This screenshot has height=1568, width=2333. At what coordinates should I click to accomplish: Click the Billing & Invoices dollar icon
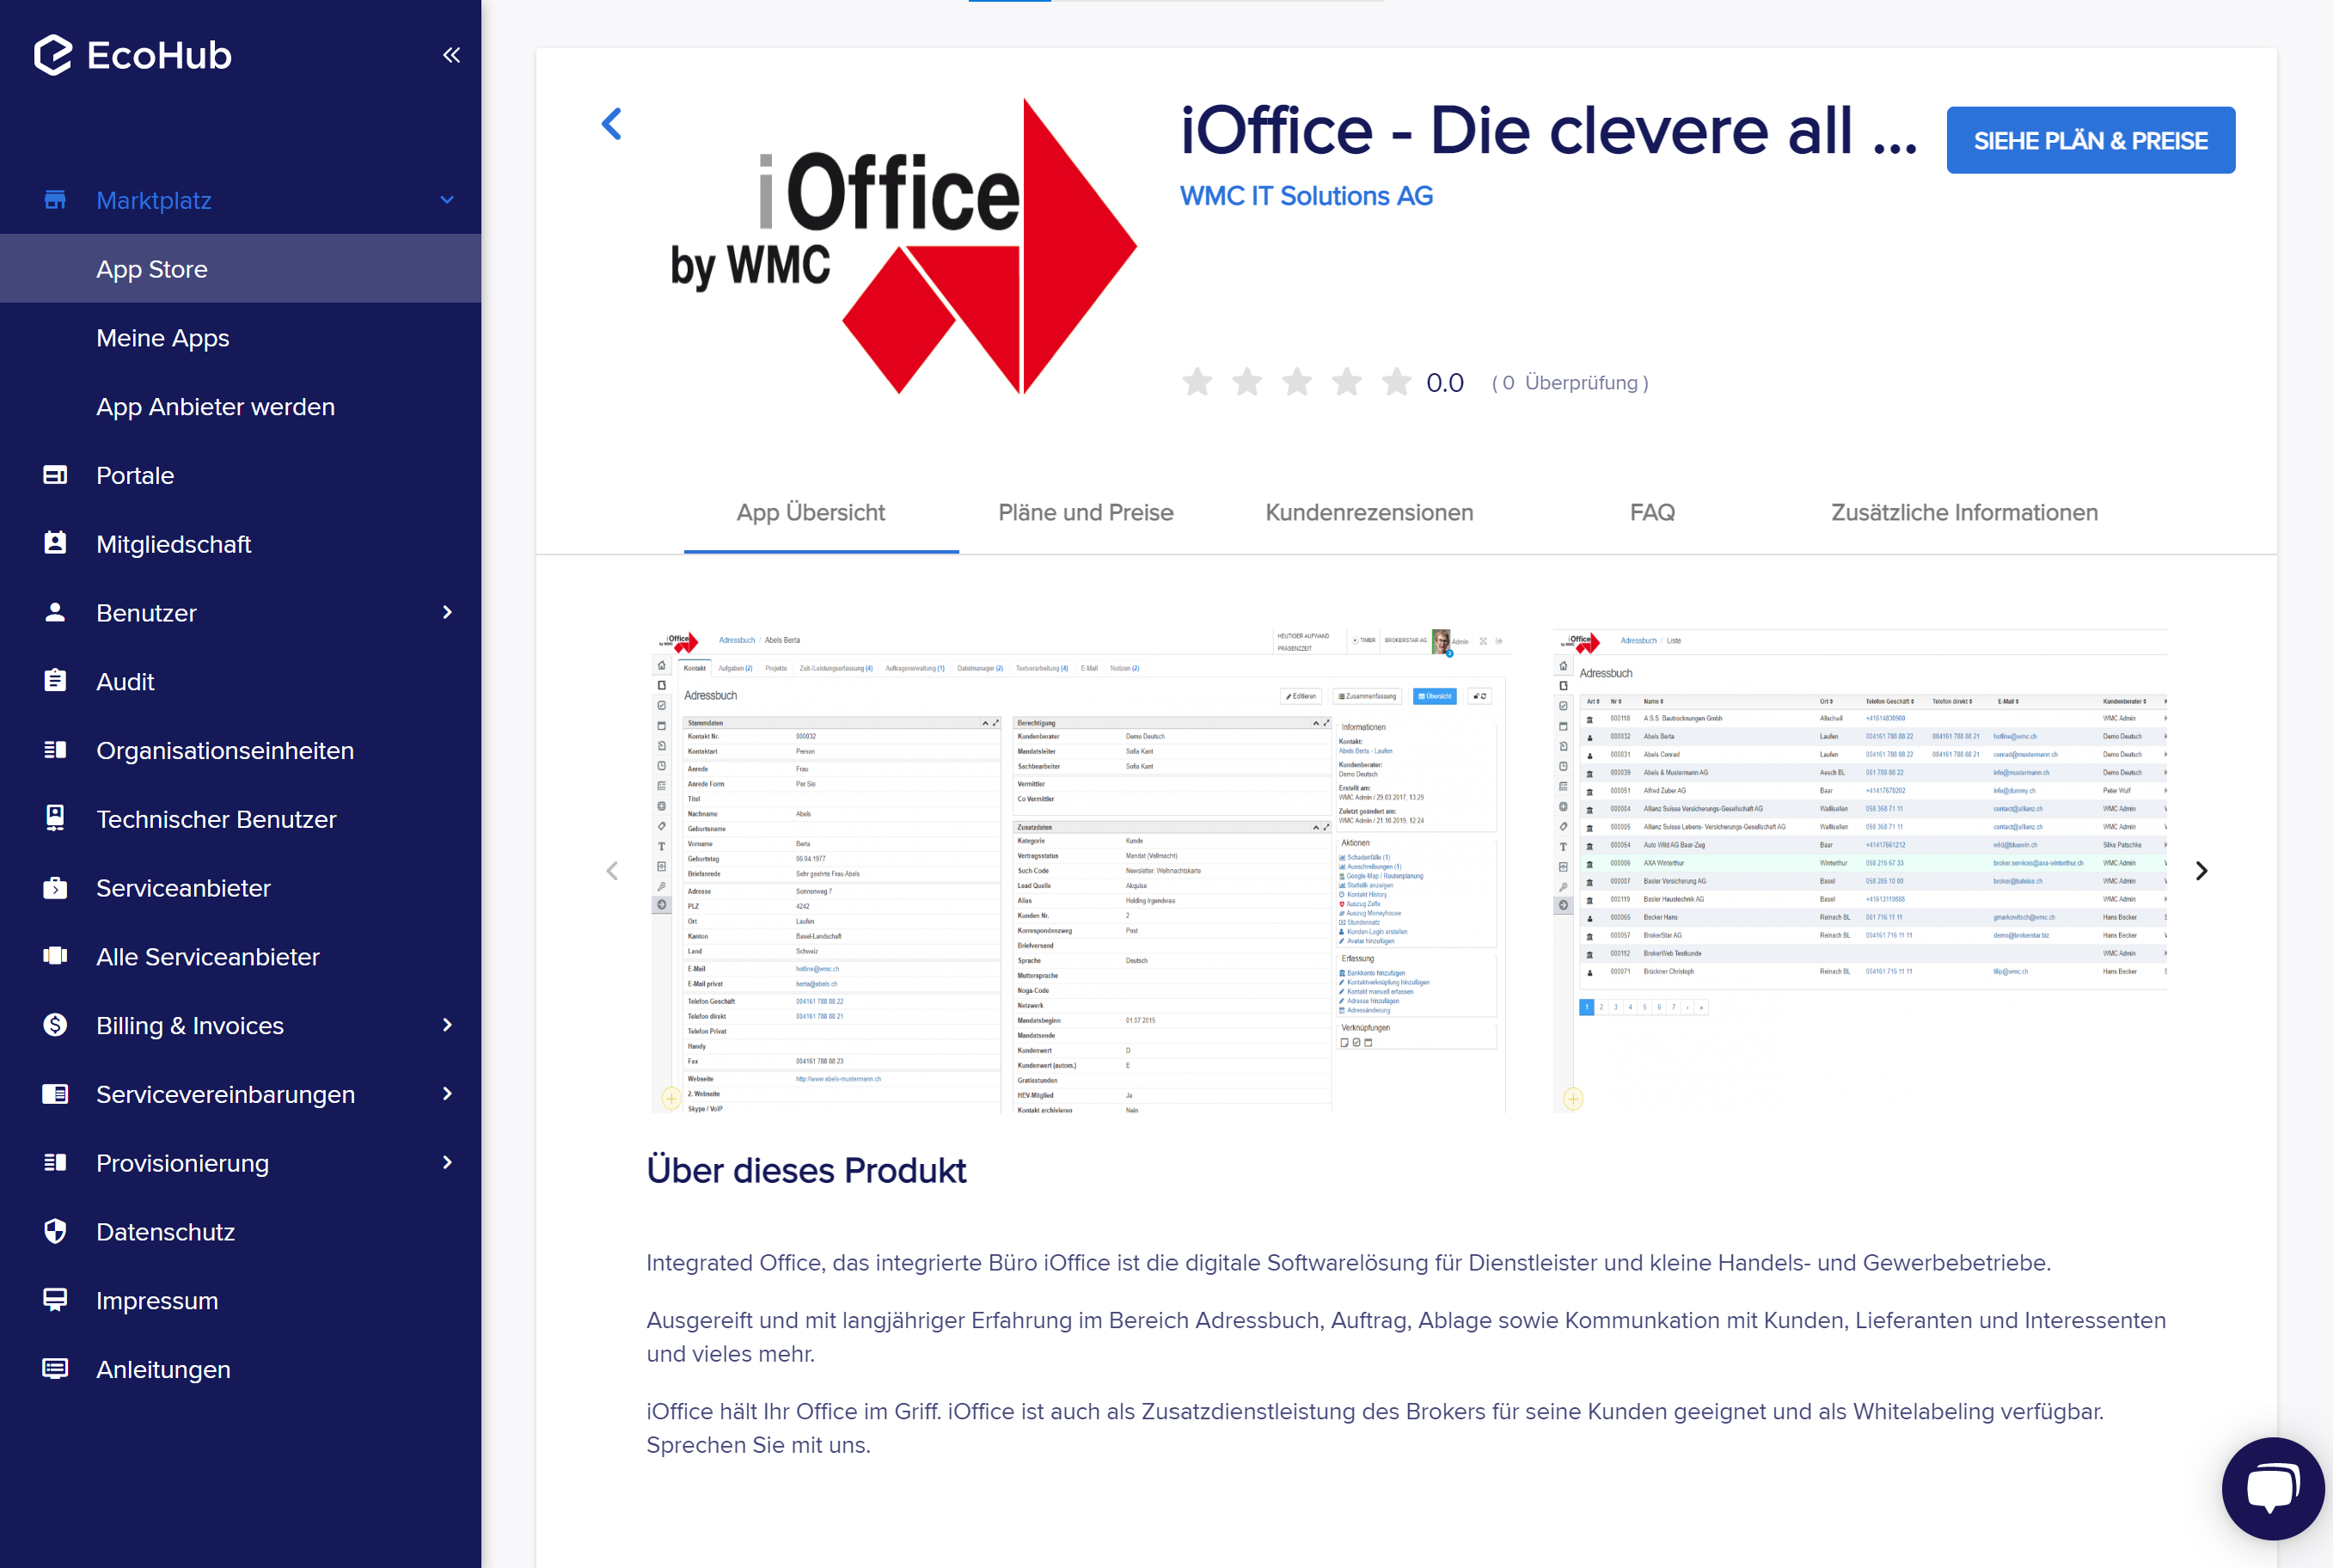[x=55, y=1025]
